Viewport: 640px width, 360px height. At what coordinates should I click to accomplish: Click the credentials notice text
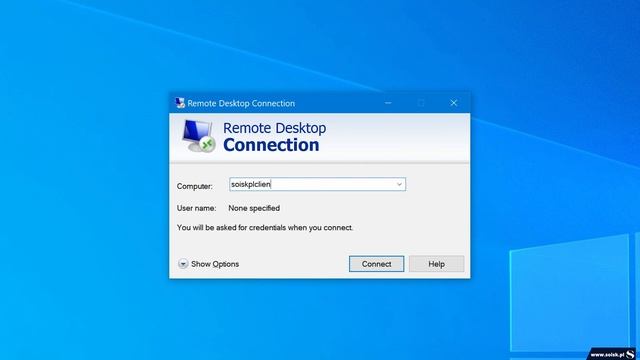pyautogui.click(x=265, y=228)
